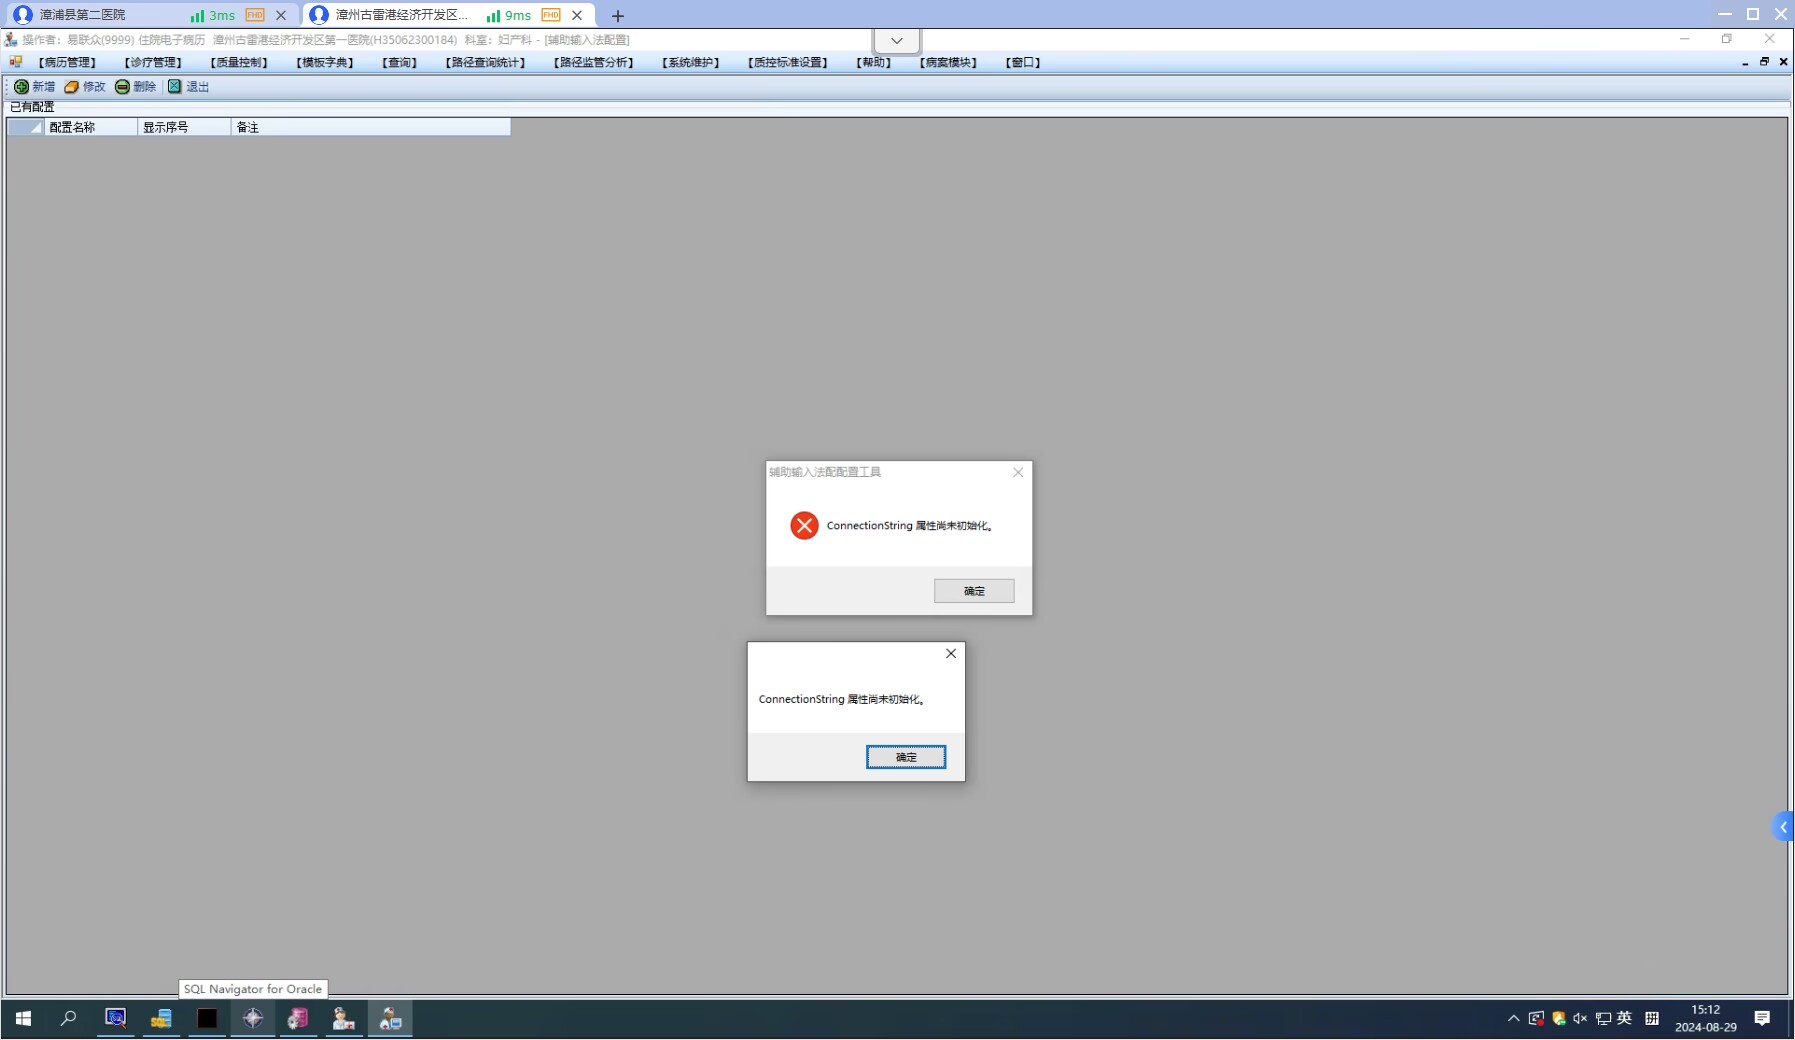
Task: Click the network tray icon
Action: click(x=1603, y=1018)
